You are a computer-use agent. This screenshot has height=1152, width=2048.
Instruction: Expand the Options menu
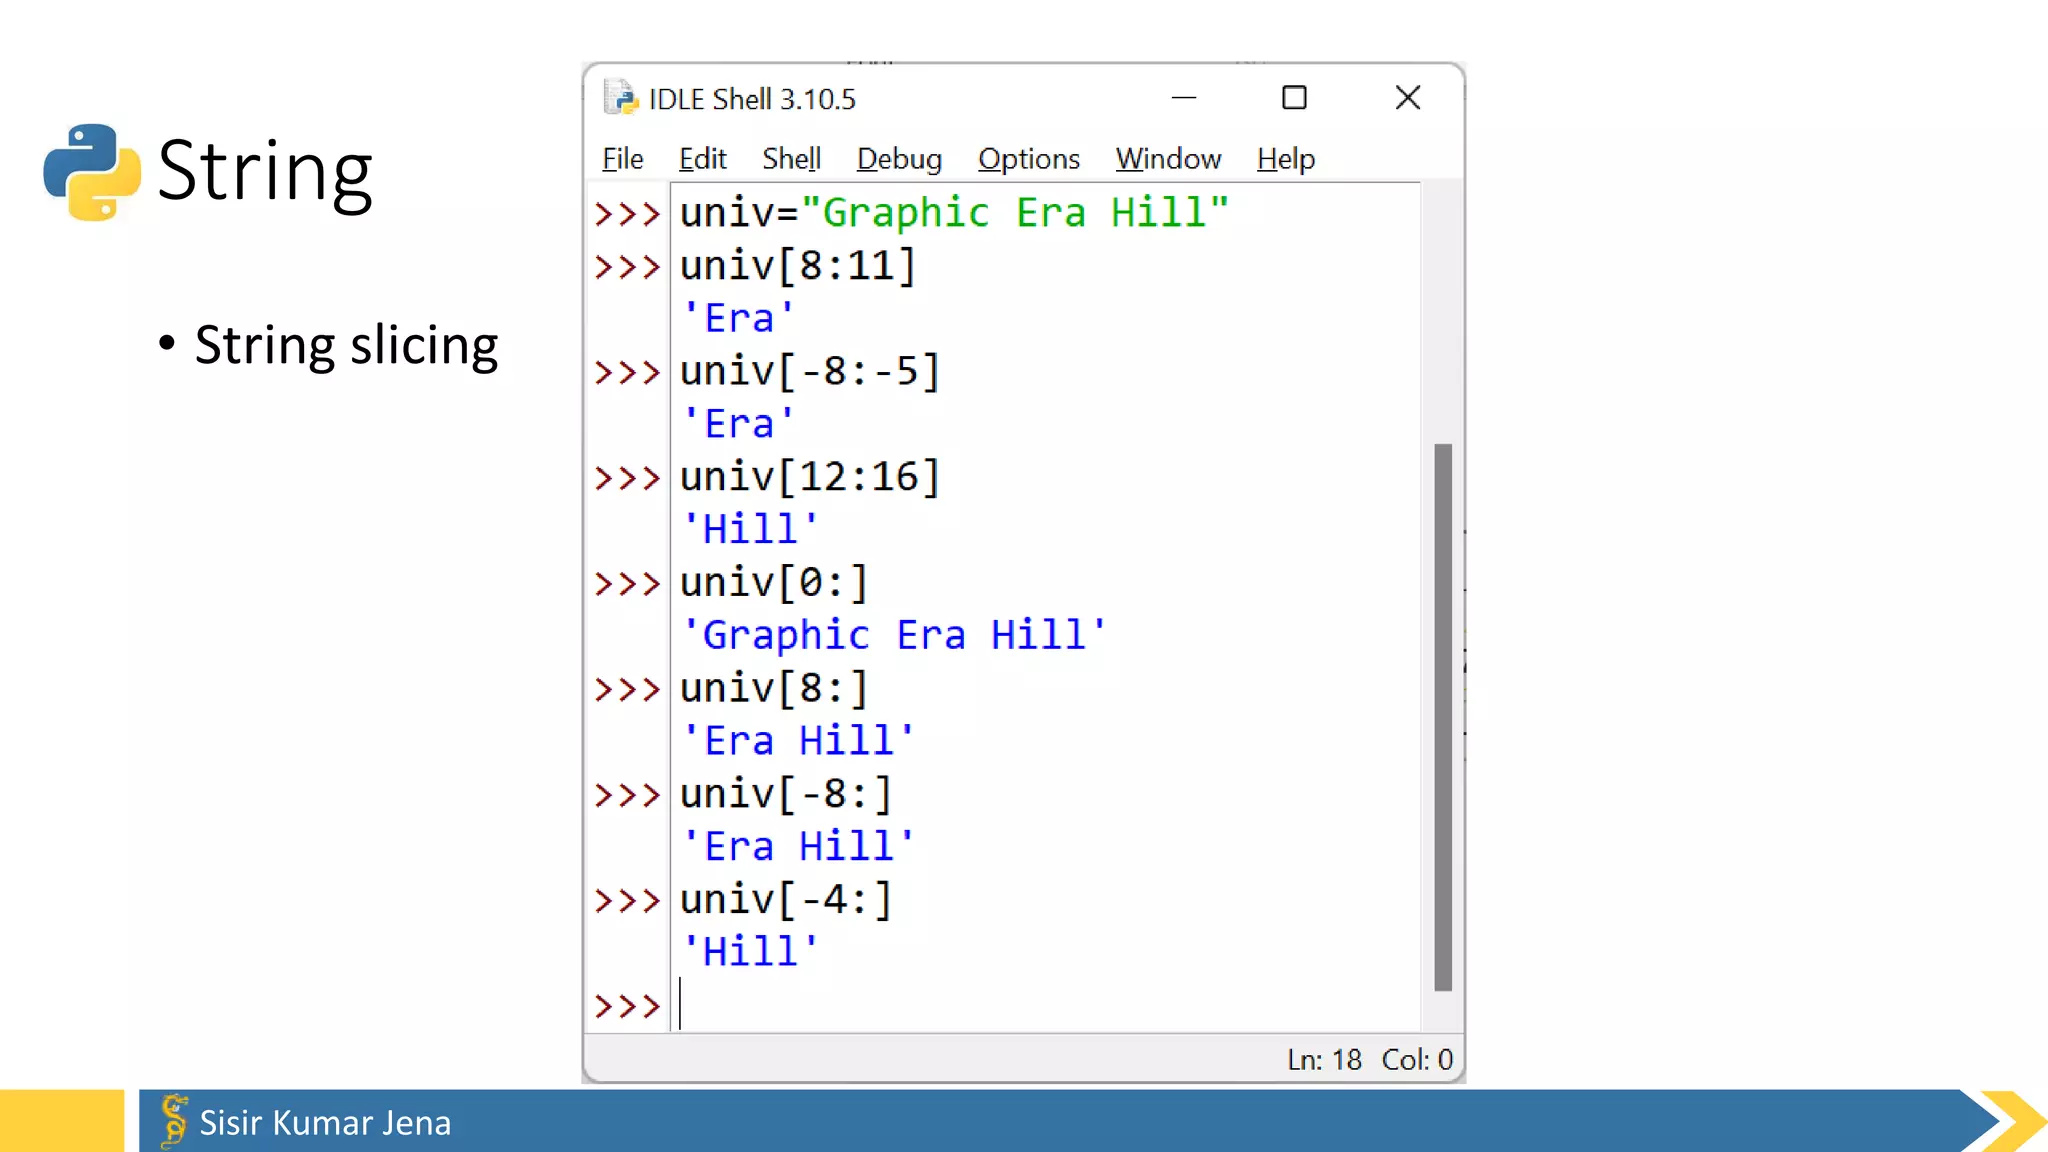point(1028,159)
